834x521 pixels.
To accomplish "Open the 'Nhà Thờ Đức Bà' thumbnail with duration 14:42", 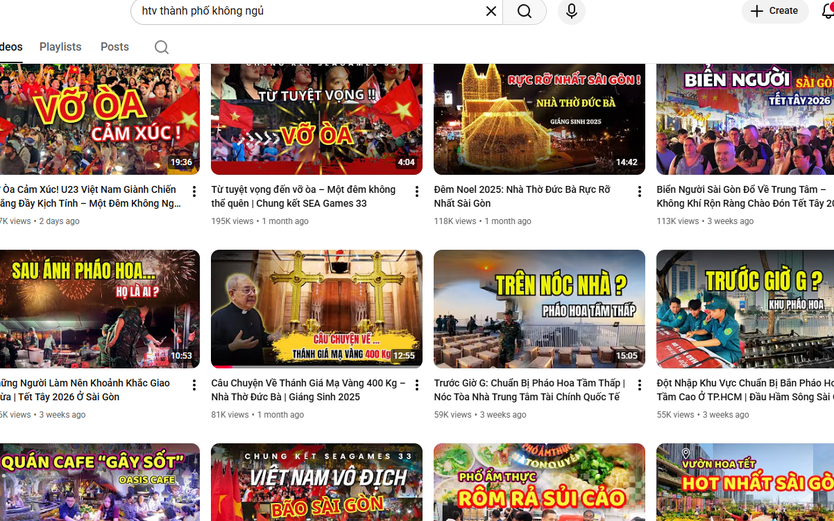I will tap(539, 119).
